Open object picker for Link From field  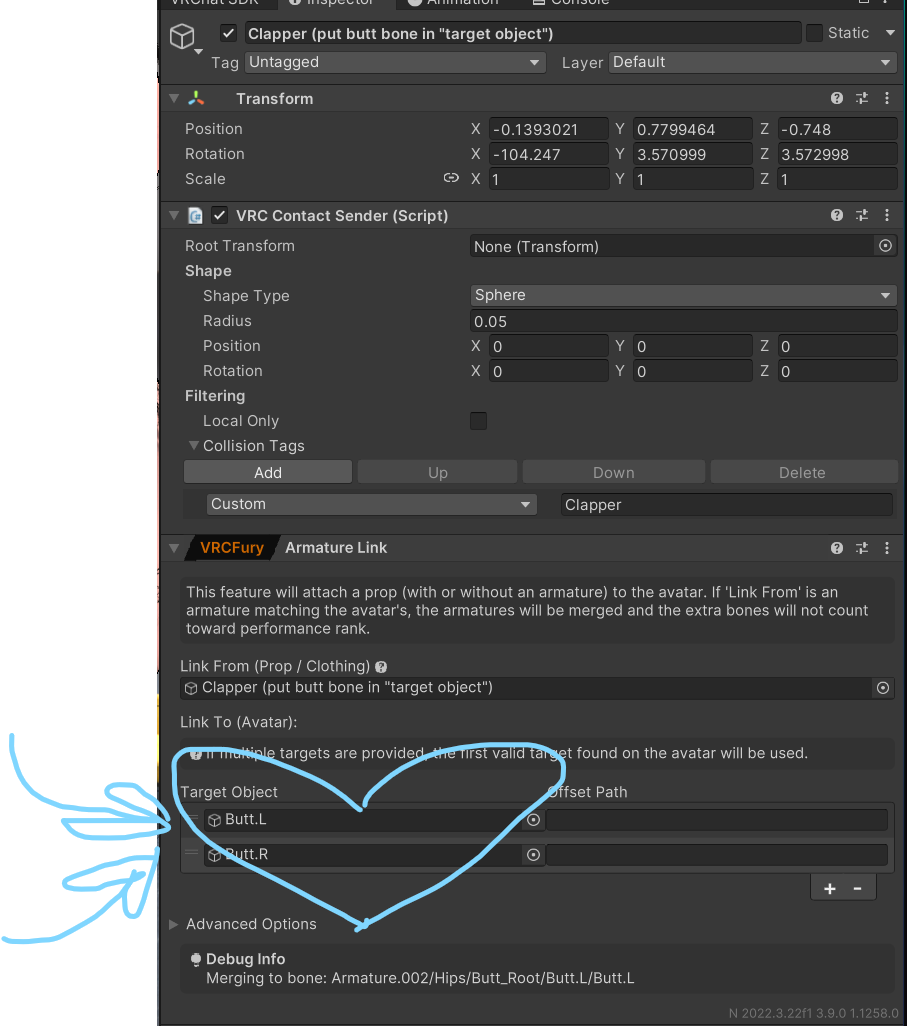click(x=883, y=688)
